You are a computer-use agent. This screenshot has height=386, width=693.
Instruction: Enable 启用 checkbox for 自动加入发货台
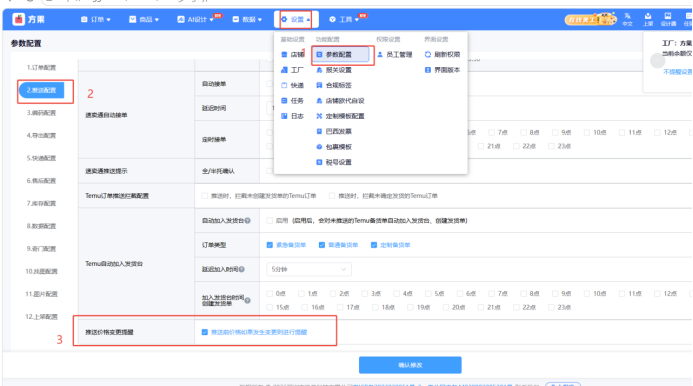coord(270,221)
